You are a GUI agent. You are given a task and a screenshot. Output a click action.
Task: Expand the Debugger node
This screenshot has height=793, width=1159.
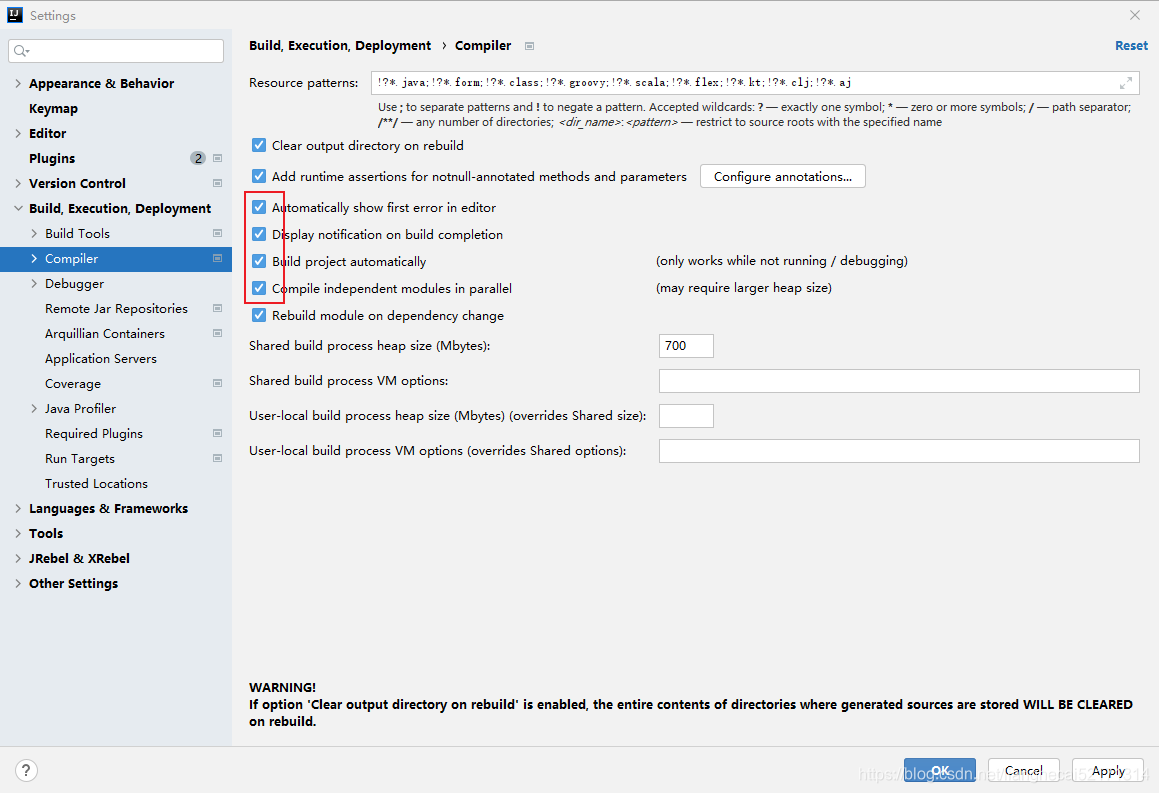click(x=34, y=284)
